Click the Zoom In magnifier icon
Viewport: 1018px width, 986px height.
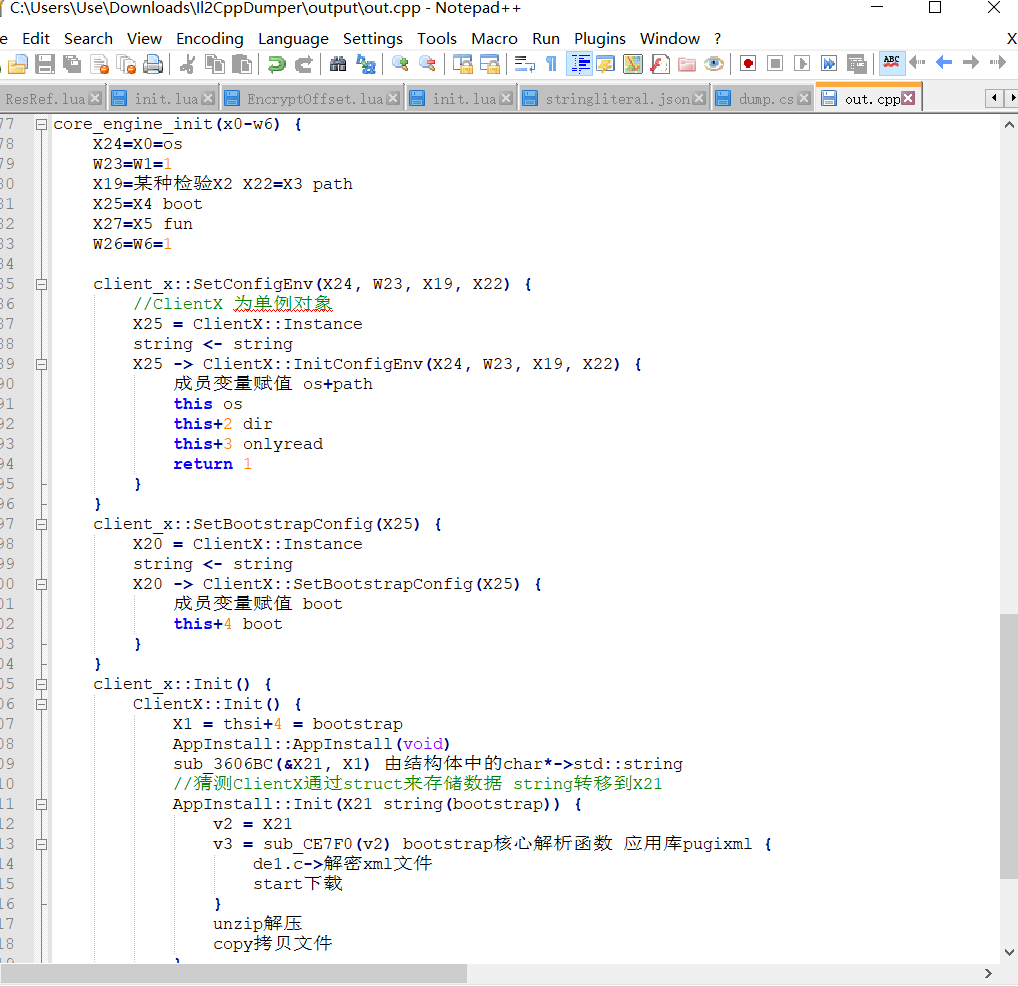(x=400, y=64)
